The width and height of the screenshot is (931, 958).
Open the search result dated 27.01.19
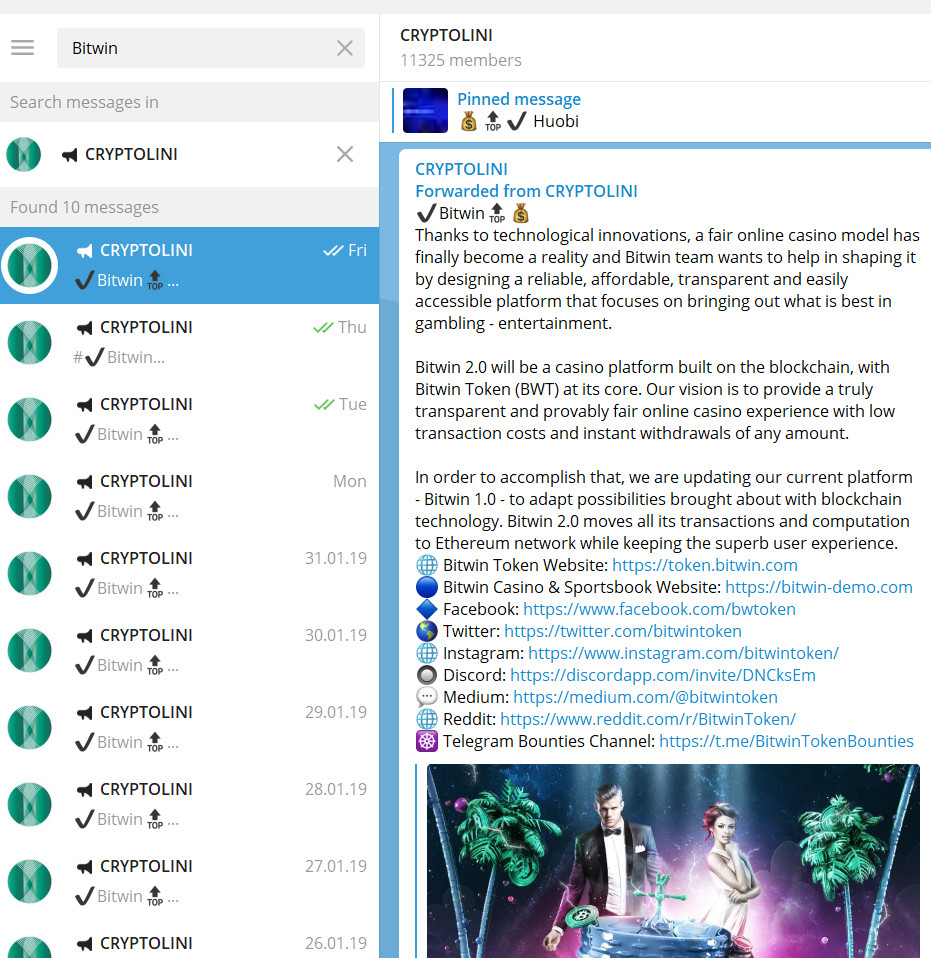pyautogui.click(x=189, y=881)
